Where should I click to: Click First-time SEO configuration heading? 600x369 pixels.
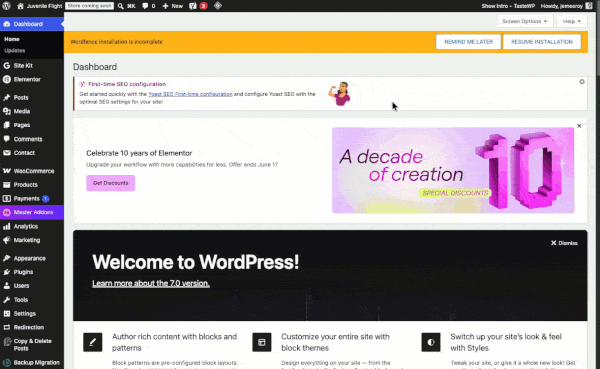127,84
